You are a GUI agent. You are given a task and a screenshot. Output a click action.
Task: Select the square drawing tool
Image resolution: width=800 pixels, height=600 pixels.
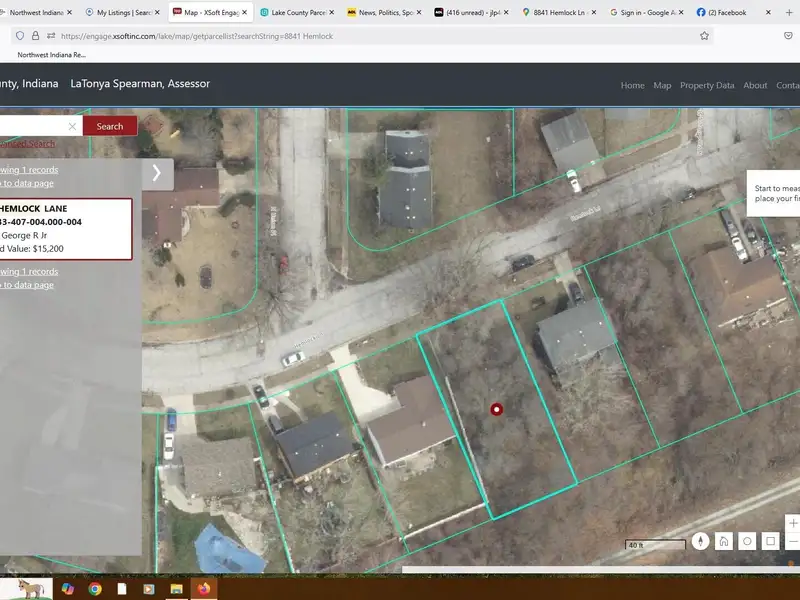pos(770,541)
